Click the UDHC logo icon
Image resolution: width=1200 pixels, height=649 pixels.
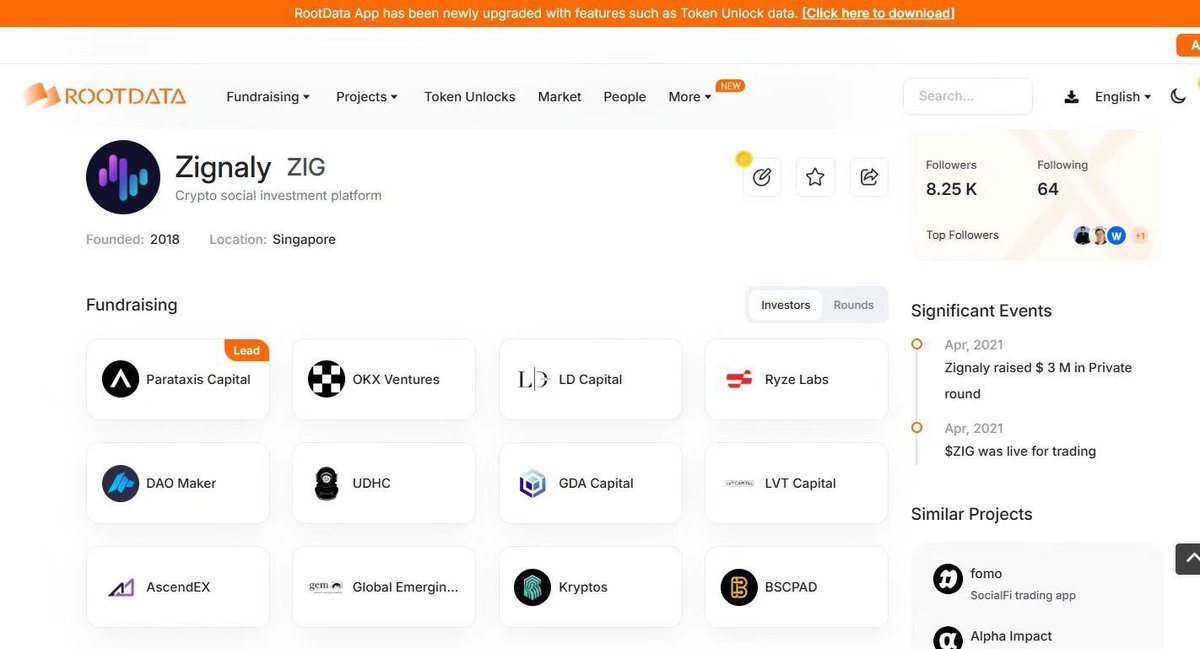click(327, 483)
